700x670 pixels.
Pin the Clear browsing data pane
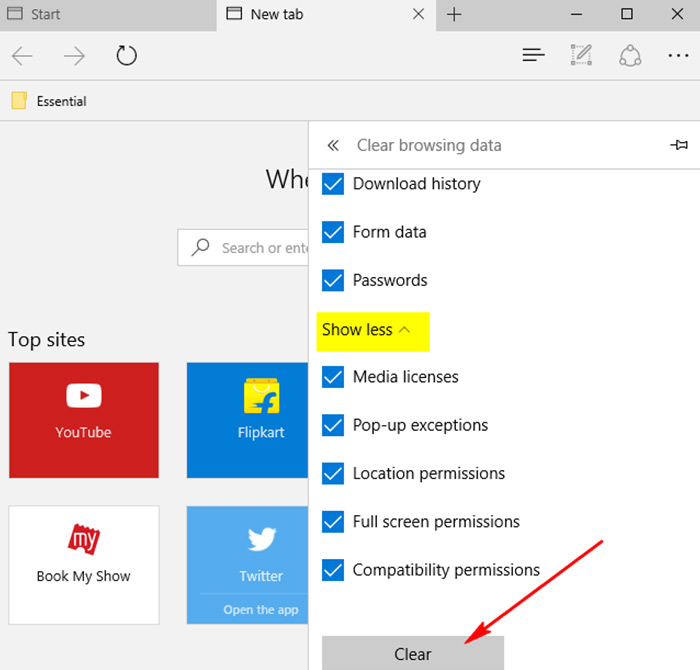click(x=679, y=145)
